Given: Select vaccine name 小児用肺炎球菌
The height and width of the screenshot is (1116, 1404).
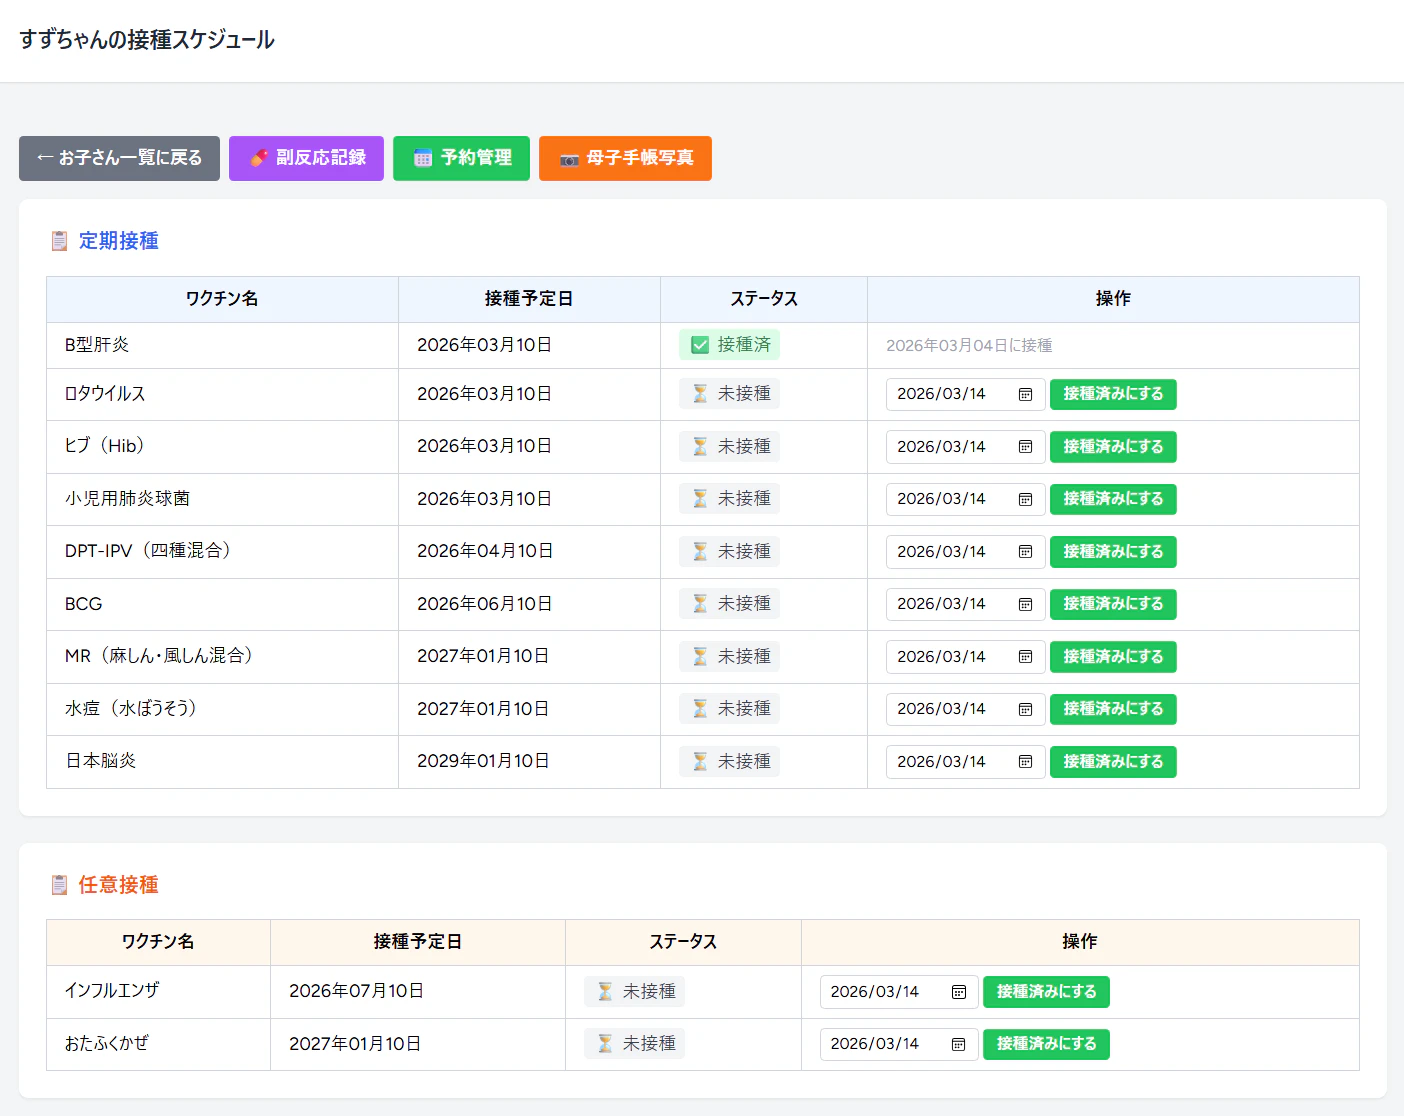Looking at the screenshot, I should tap(127, 499).
